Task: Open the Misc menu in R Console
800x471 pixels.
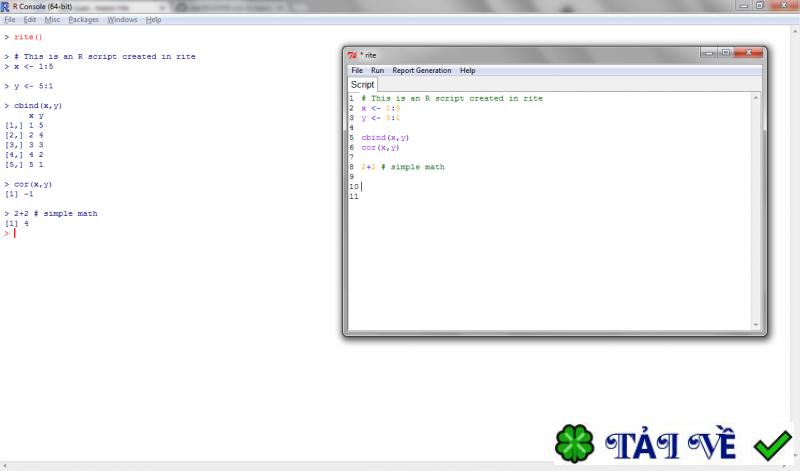Action: [x=52, y=19]
